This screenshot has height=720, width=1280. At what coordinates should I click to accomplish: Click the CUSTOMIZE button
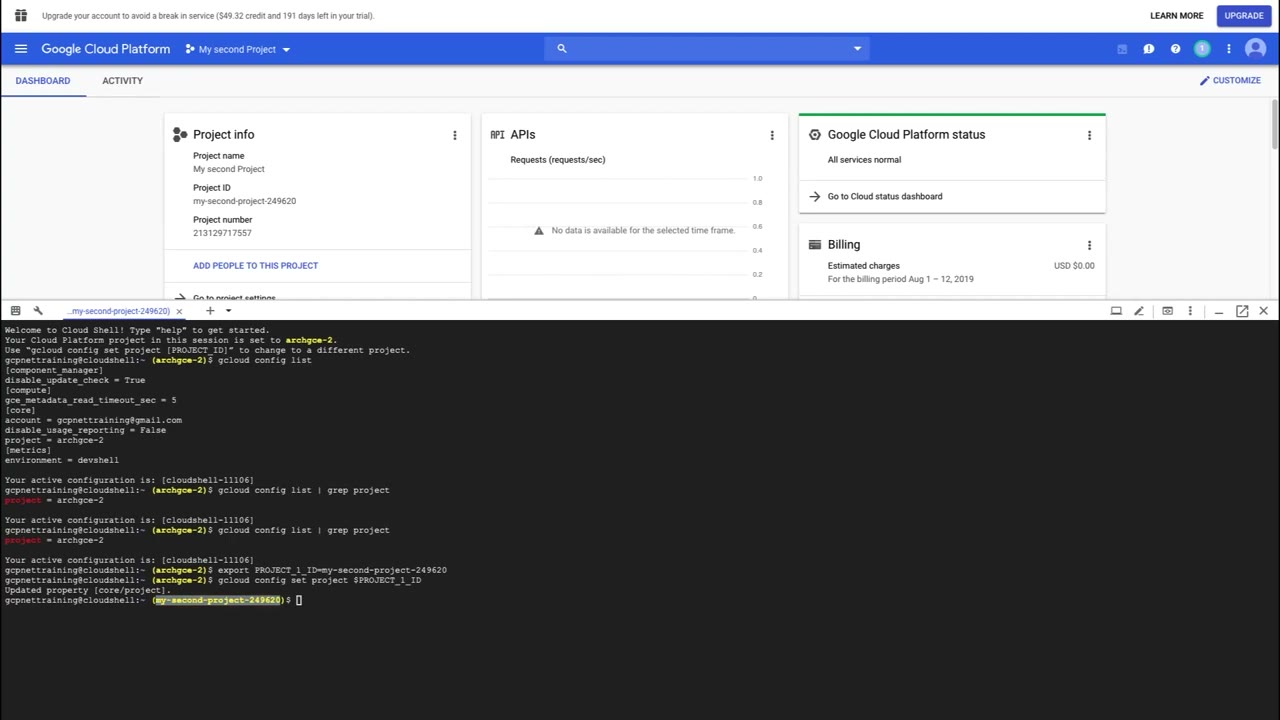[x=1230, y=81]
